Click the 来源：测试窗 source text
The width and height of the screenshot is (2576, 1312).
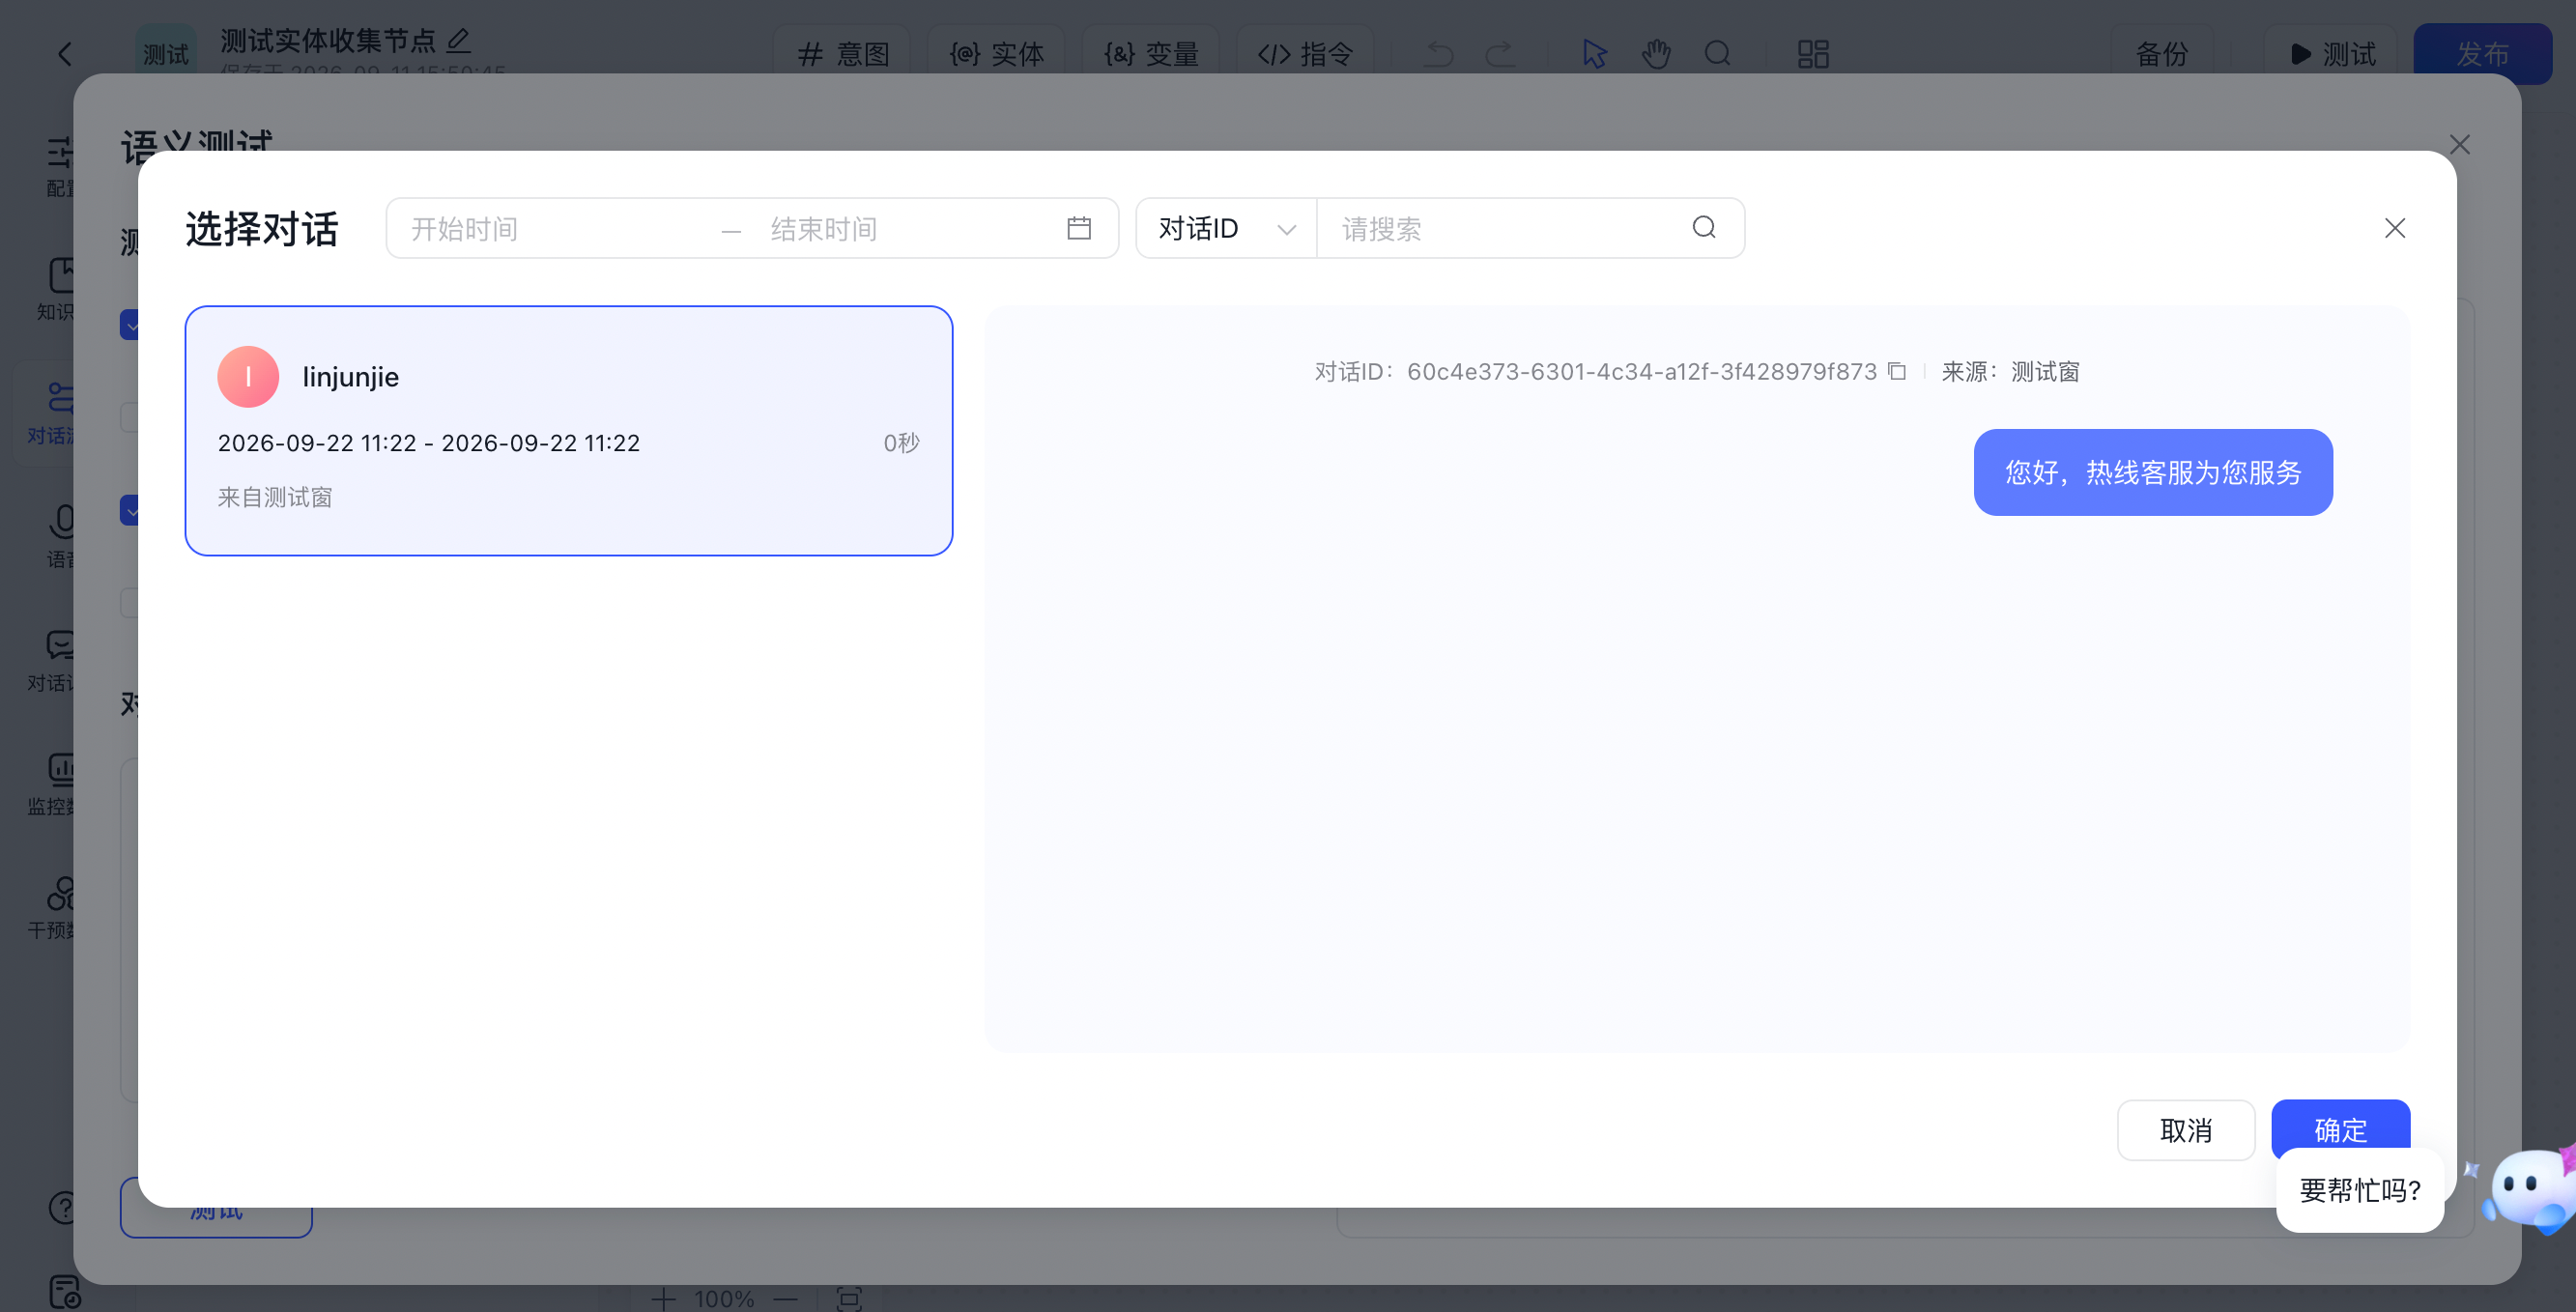point(2010,372)
